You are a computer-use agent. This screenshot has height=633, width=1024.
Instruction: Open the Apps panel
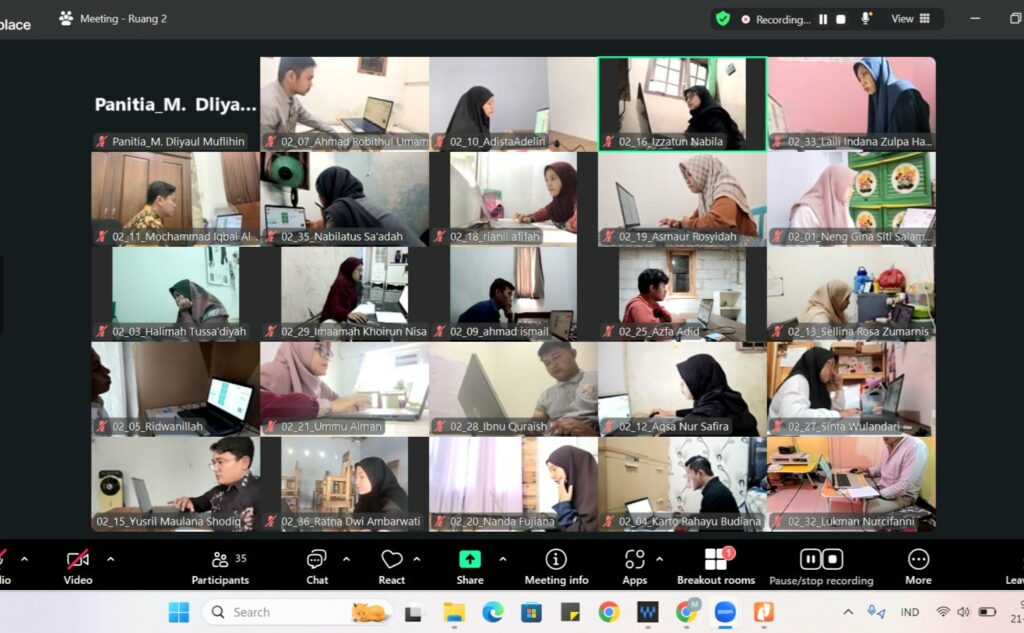[634, 566]
